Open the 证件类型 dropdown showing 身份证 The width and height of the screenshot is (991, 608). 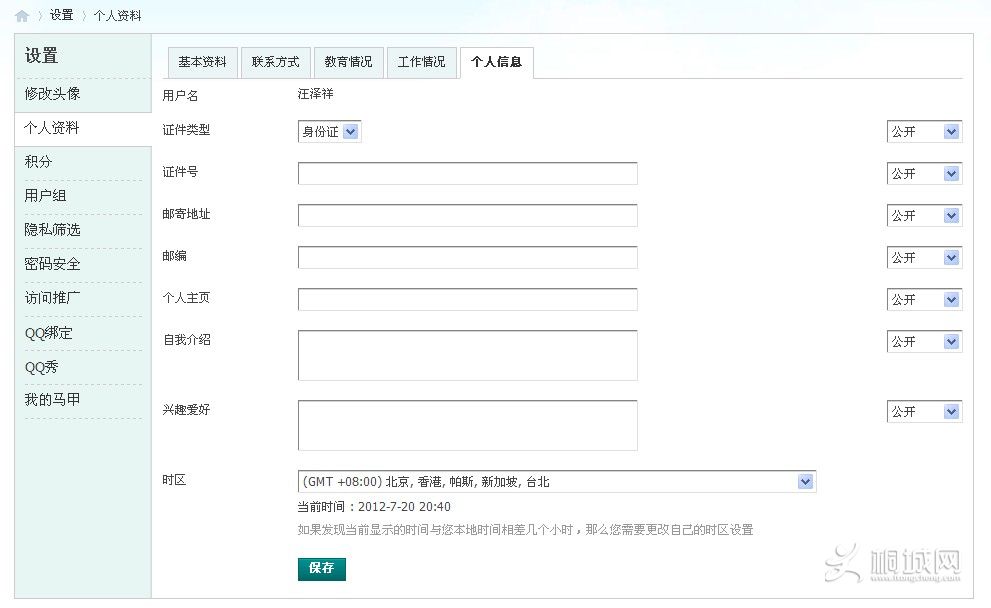(329, 131)
